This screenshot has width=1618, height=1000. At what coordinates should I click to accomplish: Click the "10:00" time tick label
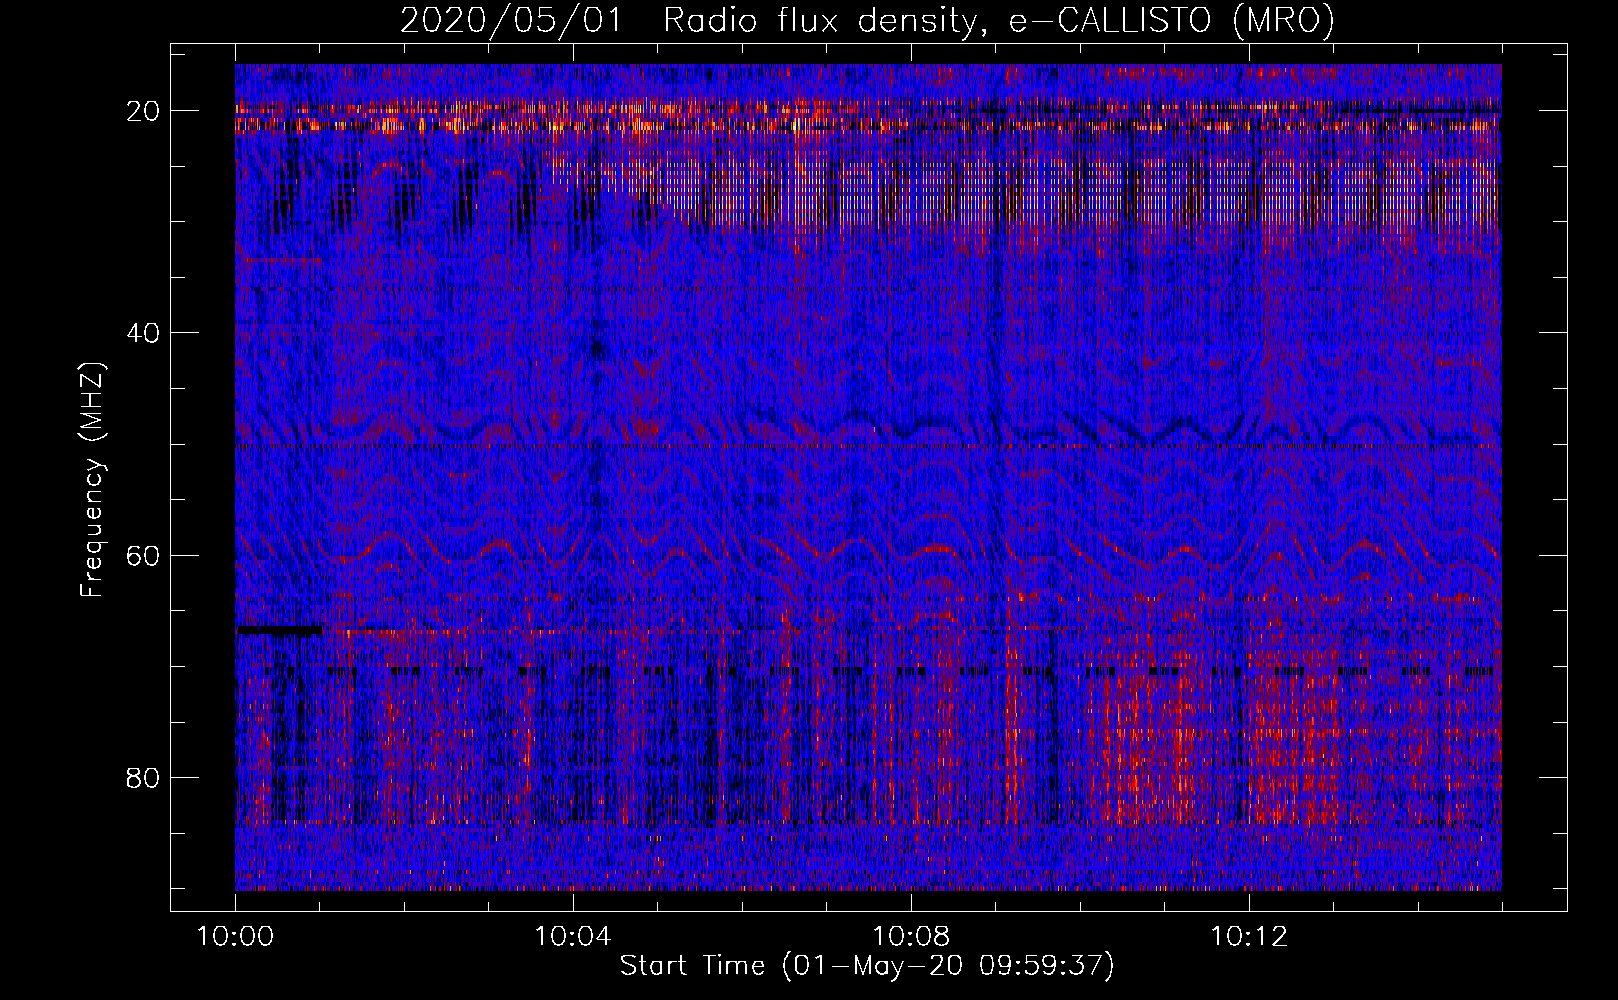pyautogui.click(x=235, y=936)
